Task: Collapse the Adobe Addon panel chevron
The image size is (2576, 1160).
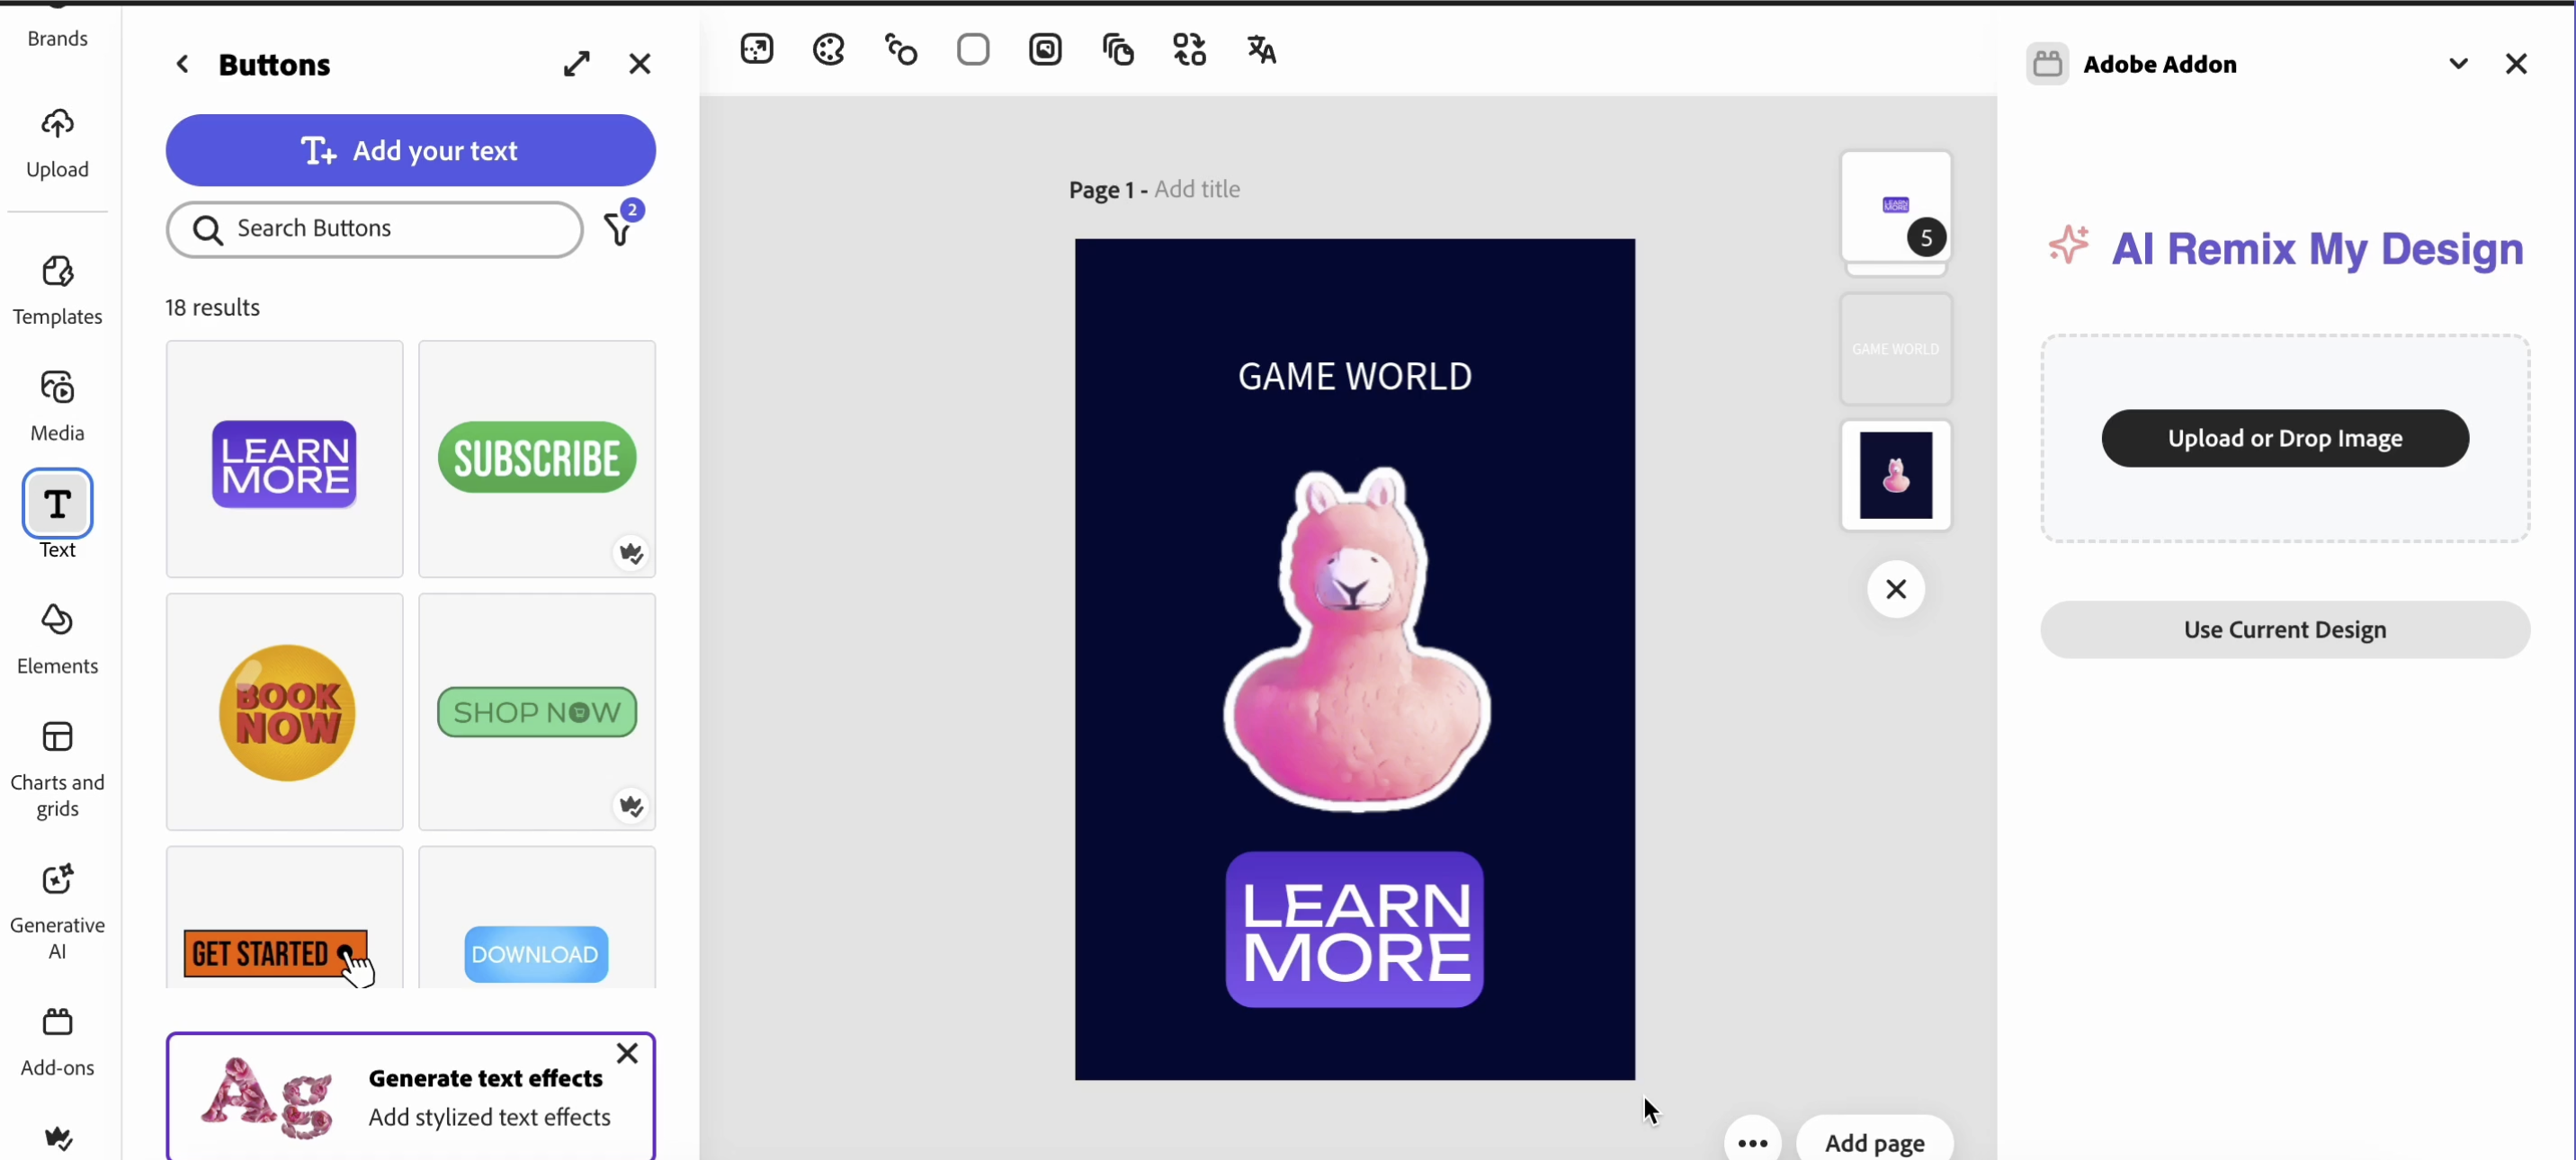Action: pos(2458,64)
